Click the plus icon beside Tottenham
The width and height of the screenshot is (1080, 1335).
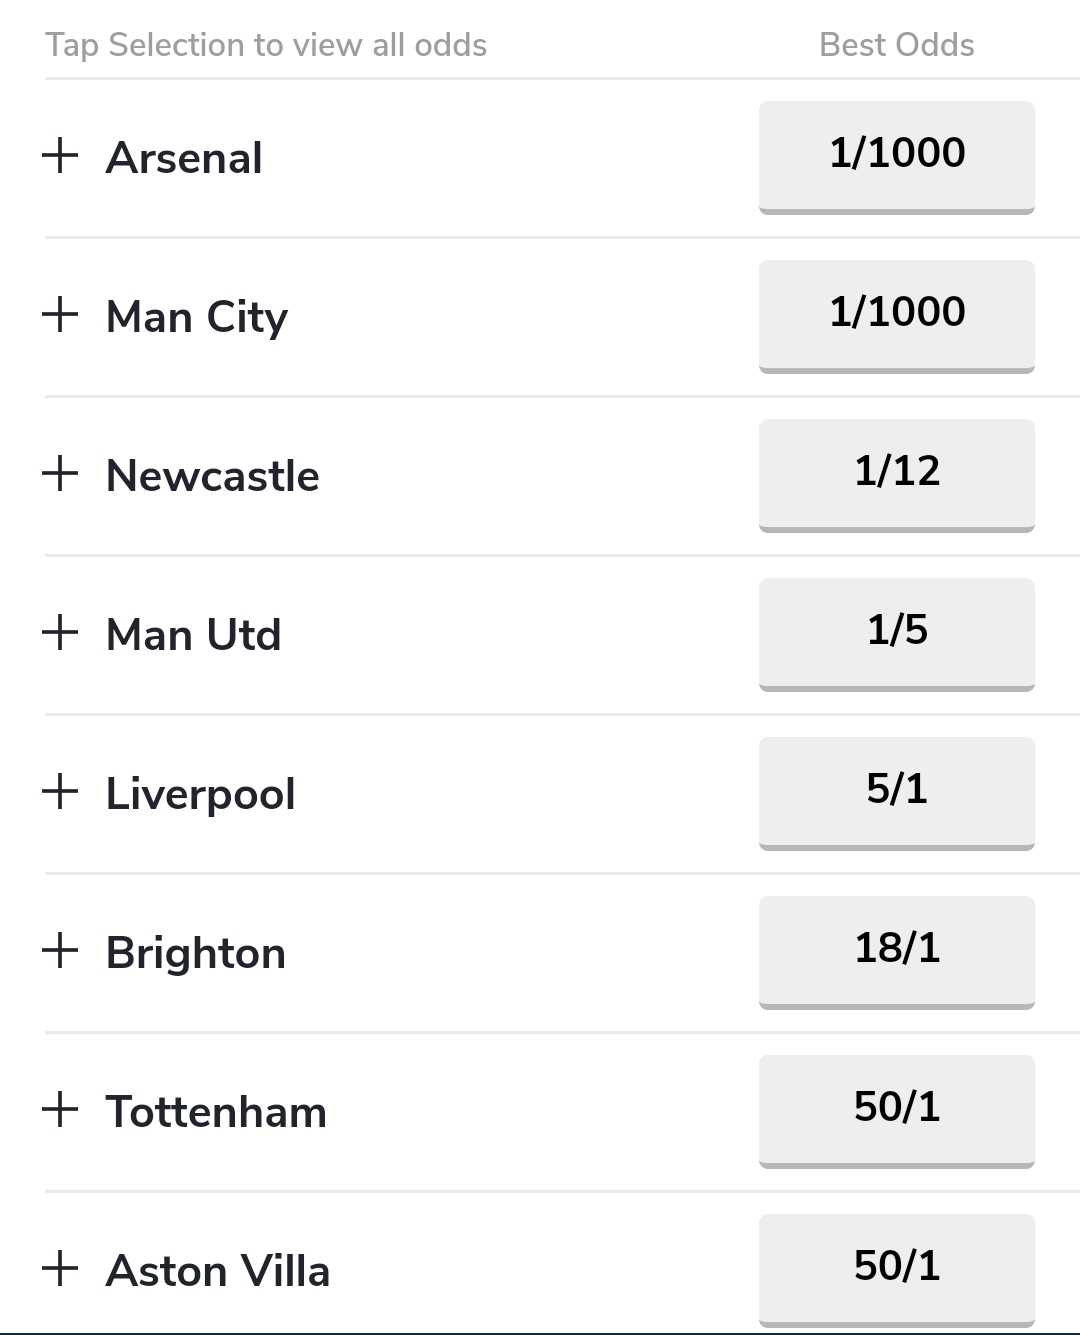(60, 1109)
